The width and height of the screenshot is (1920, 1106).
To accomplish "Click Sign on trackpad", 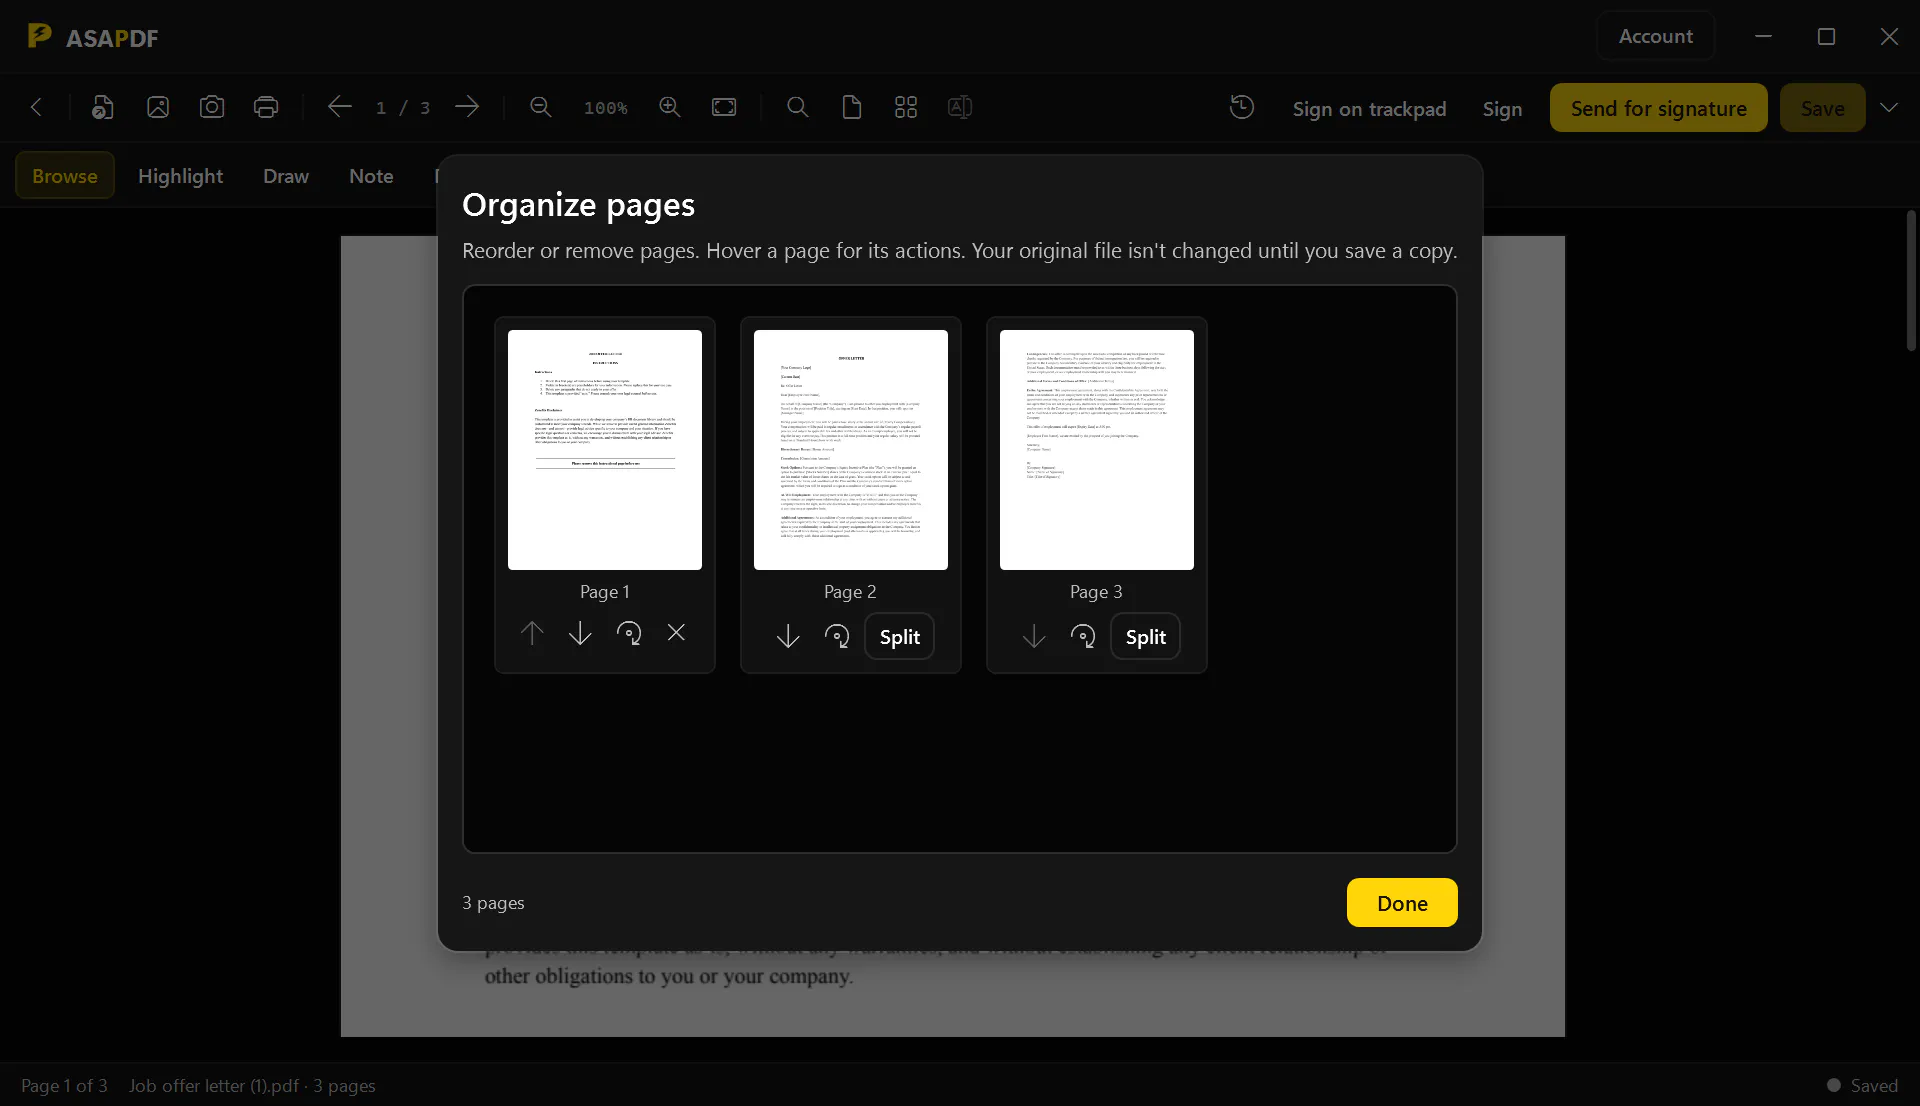I will [x=1370, y=108].
